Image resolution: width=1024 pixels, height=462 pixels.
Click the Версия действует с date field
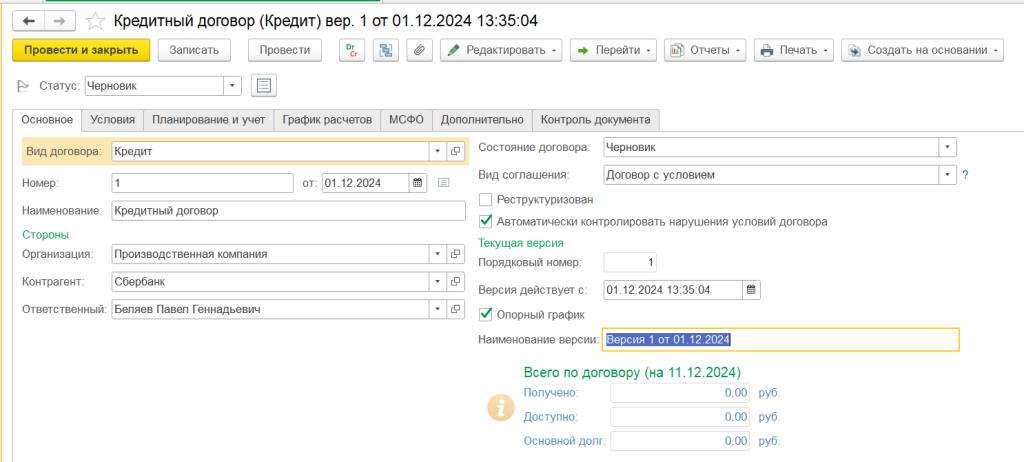coord(673,289)
